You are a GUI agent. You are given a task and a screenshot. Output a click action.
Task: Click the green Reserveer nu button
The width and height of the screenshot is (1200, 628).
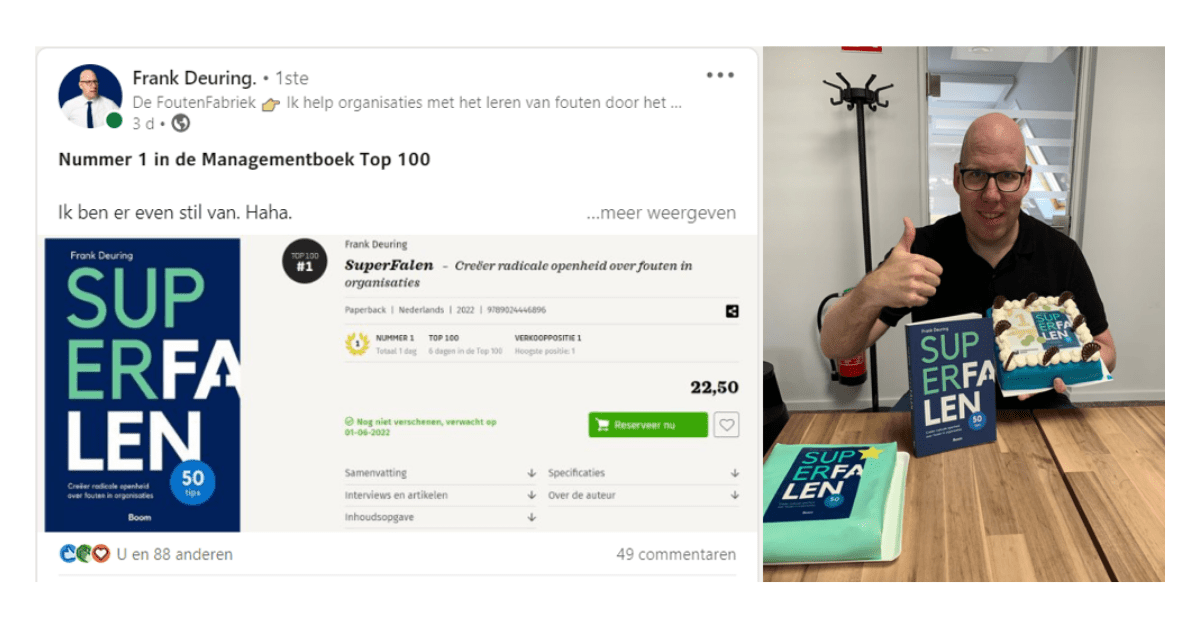point(648,425)
